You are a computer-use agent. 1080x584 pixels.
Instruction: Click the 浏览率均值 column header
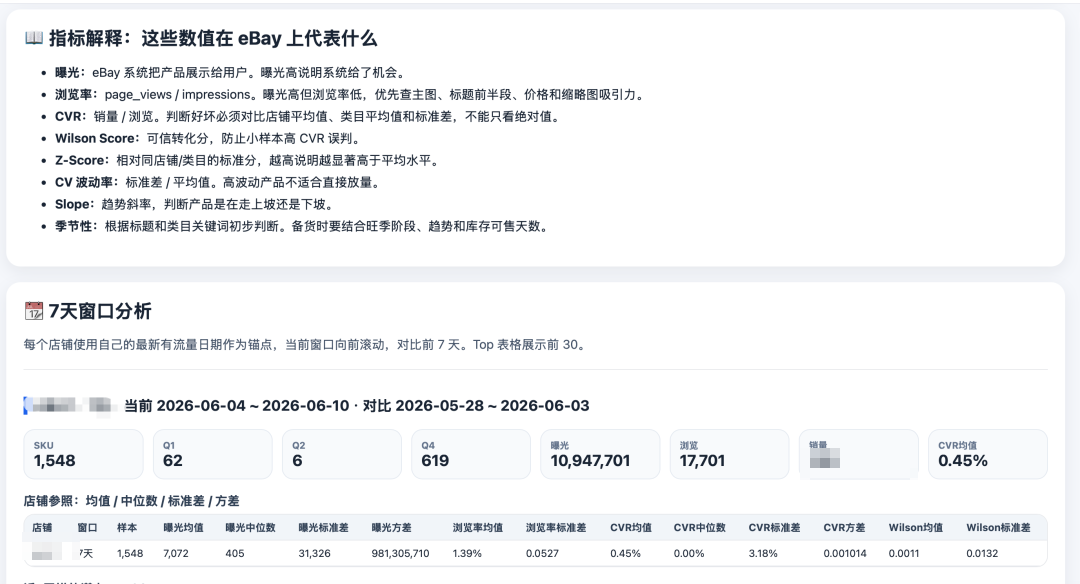pos(477,528)
